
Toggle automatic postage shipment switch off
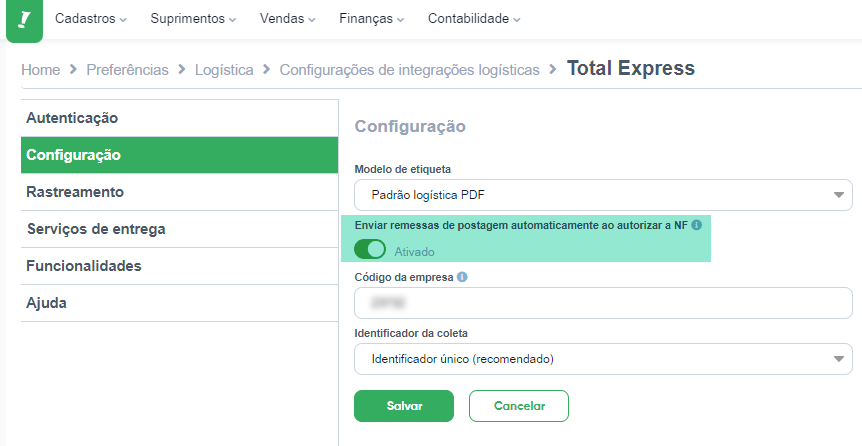pos(369,250)
